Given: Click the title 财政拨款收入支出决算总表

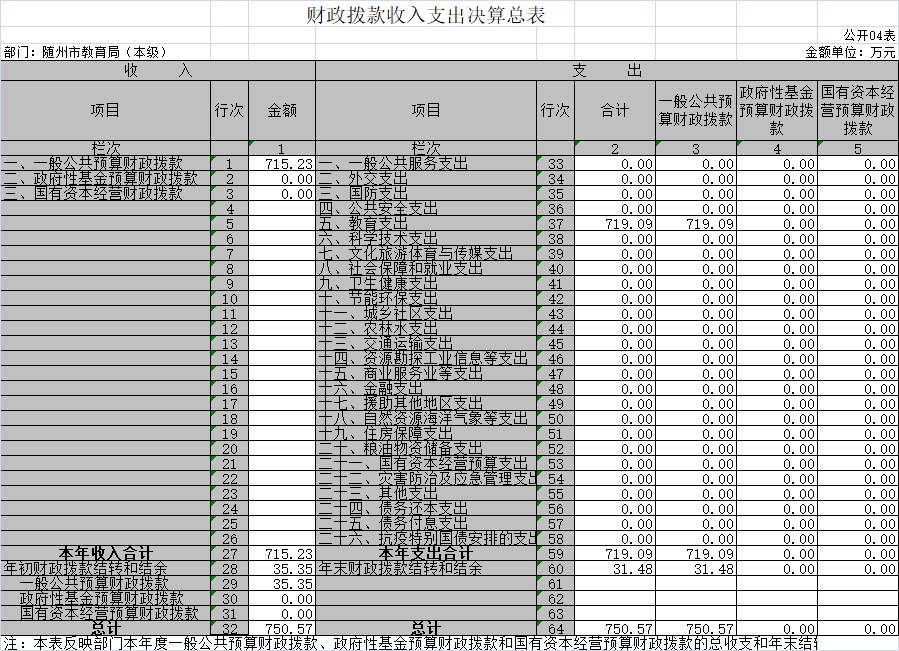Looking at the screenshot, I should tap(428, 17).
